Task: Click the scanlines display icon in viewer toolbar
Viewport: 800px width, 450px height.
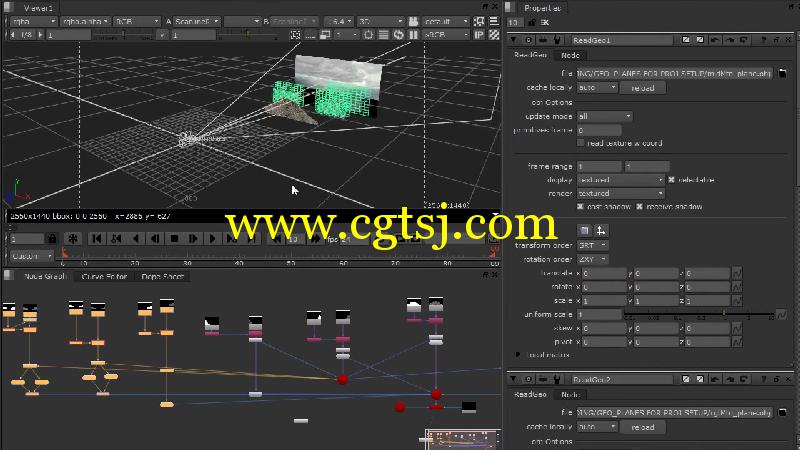Action: 383,35
